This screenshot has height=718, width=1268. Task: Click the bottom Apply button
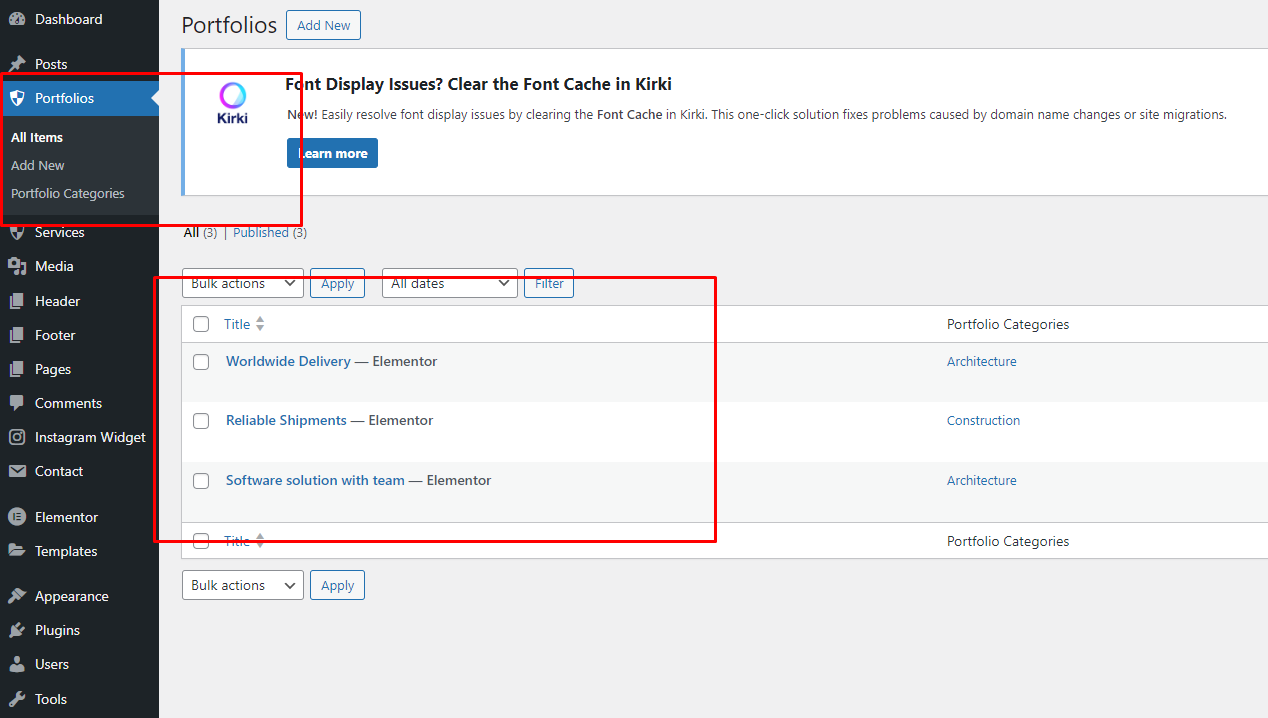[337, 585]
